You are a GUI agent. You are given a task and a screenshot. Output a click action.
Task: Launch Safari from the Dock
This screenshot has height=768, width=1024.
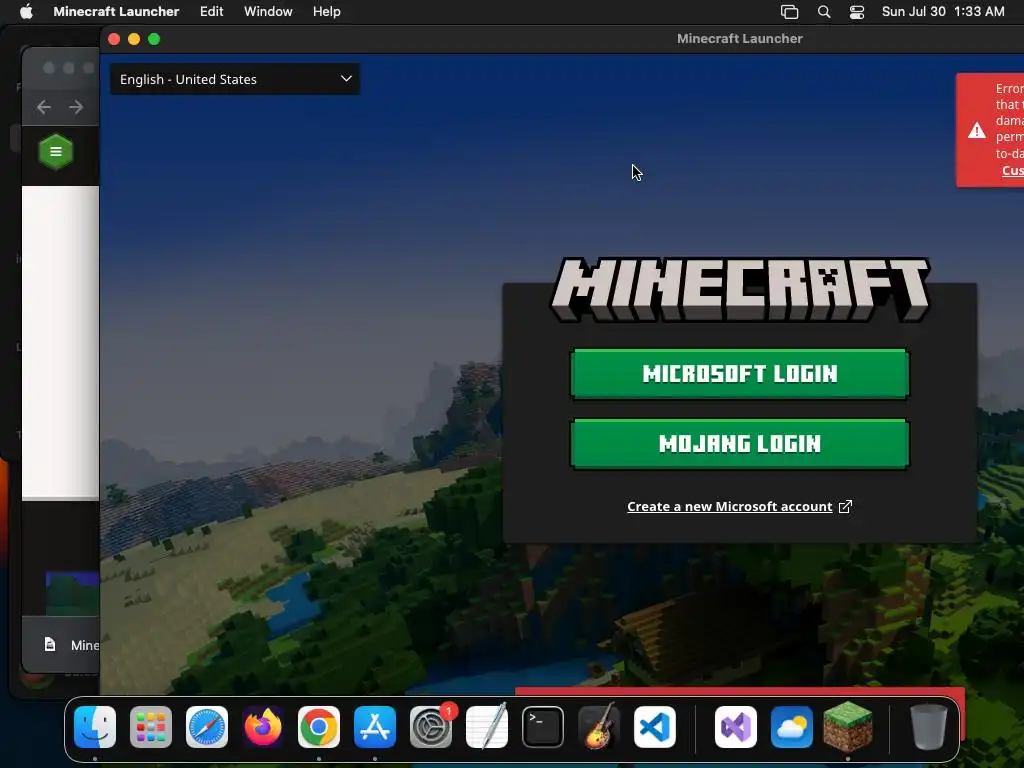[207, 727]
